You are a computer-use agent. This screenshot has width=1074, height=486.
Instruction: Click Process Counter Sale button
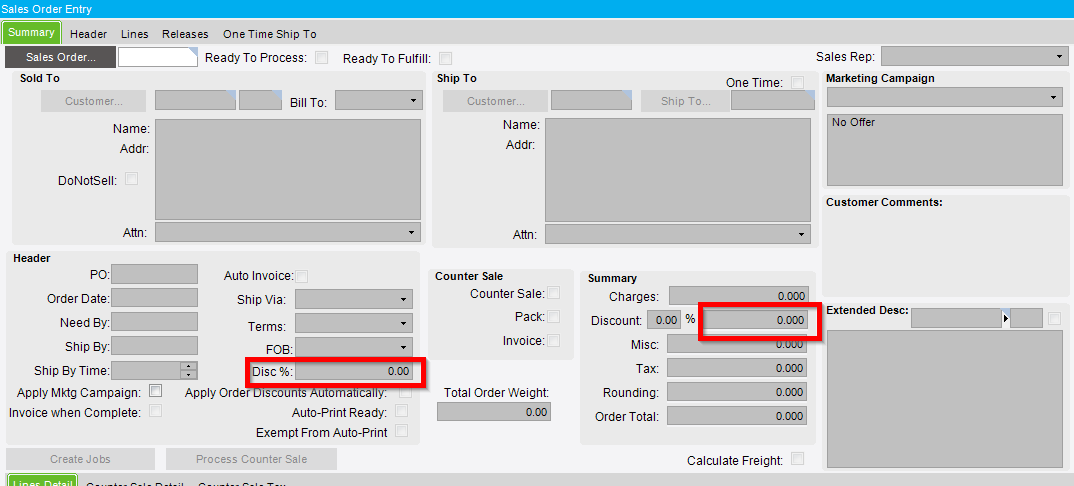pyautogui.click(x=251, y=459)
